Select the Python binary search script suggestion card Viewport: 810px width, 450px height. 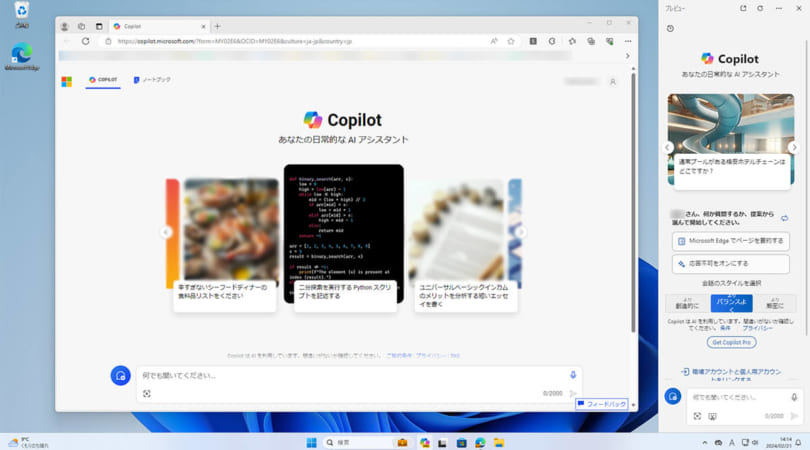pos(344,238)
